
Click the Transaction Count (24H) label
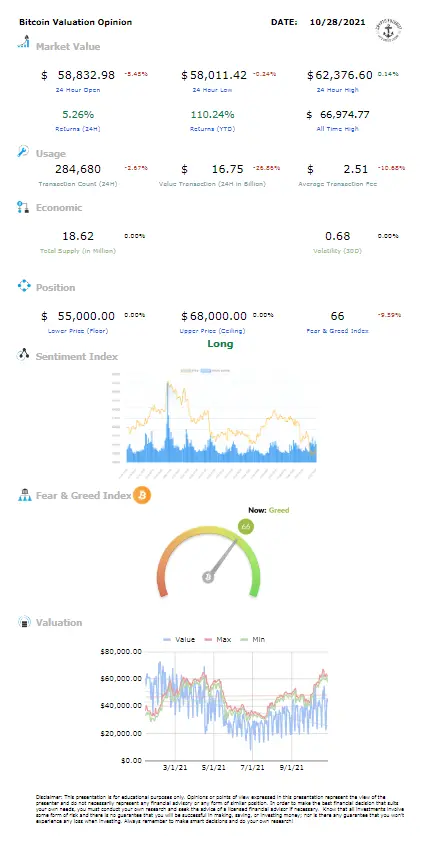(78, 183)
